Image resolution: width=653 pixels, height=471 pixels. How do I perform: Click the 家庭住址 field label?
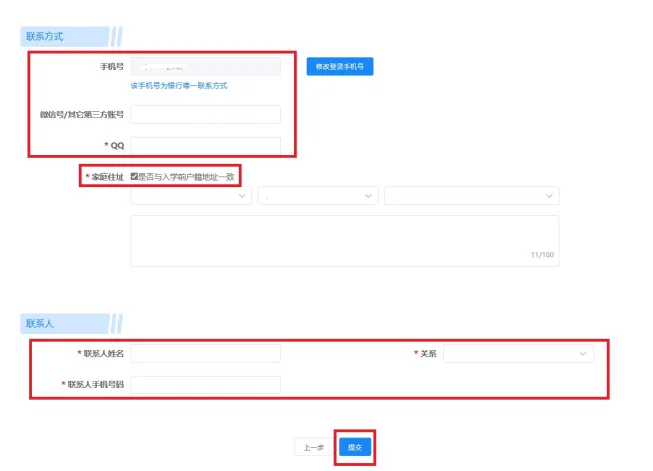click(106, 177)
